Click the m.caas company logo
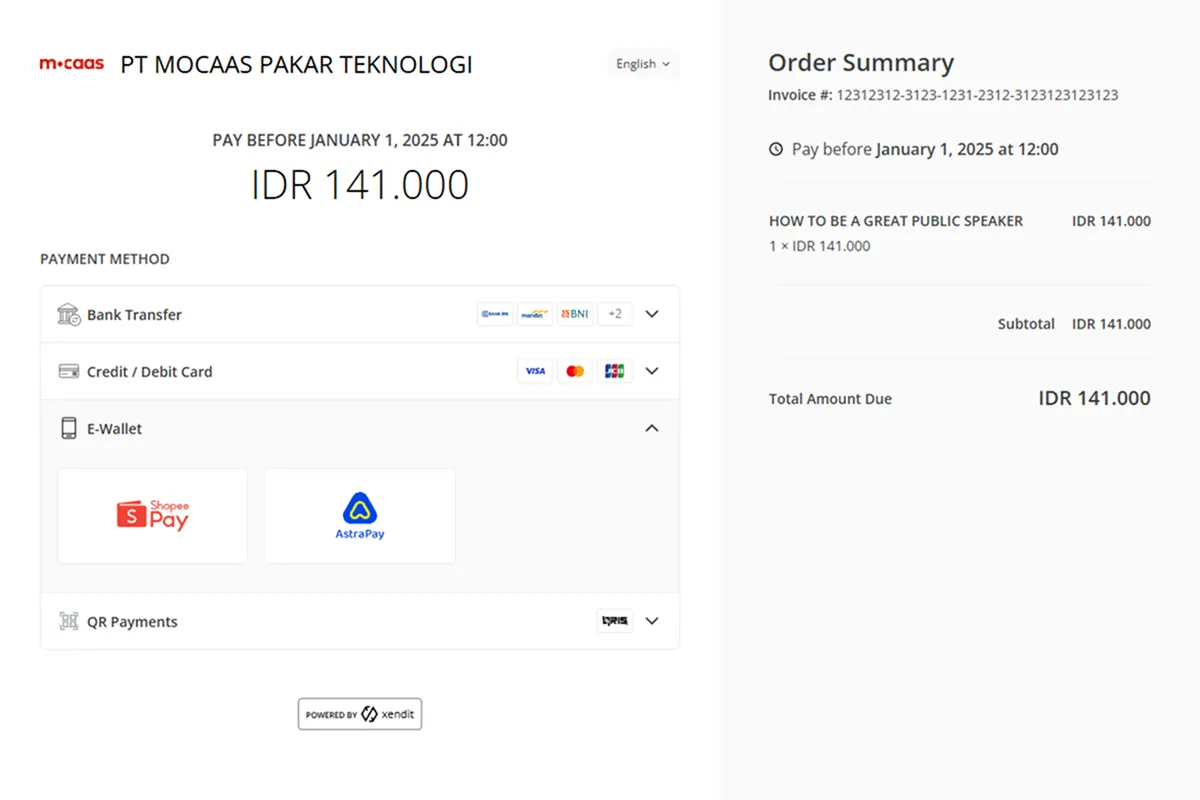This screenshot has width=1200, height=800. [x=71, y=63]
